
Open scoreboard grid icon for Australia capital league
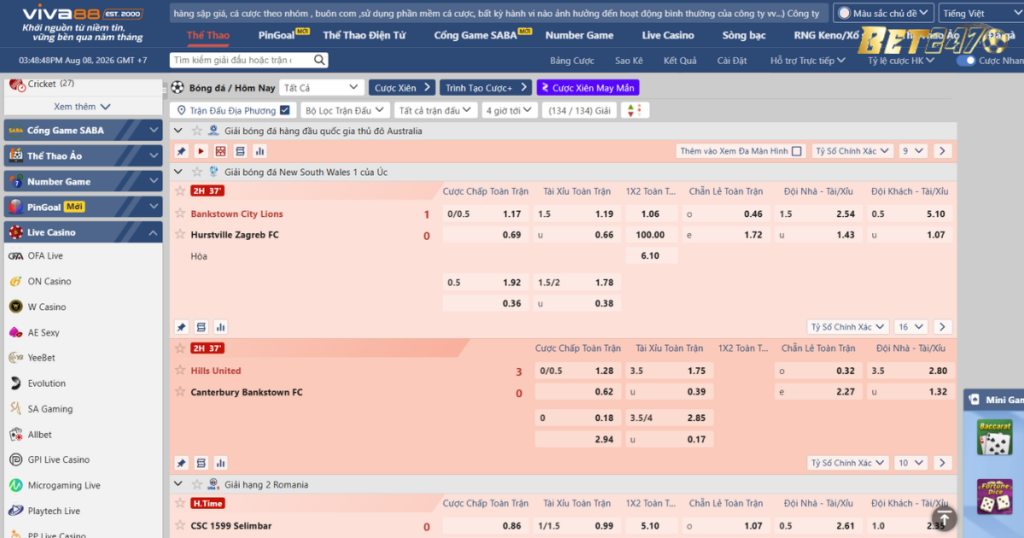coord(221,151)
